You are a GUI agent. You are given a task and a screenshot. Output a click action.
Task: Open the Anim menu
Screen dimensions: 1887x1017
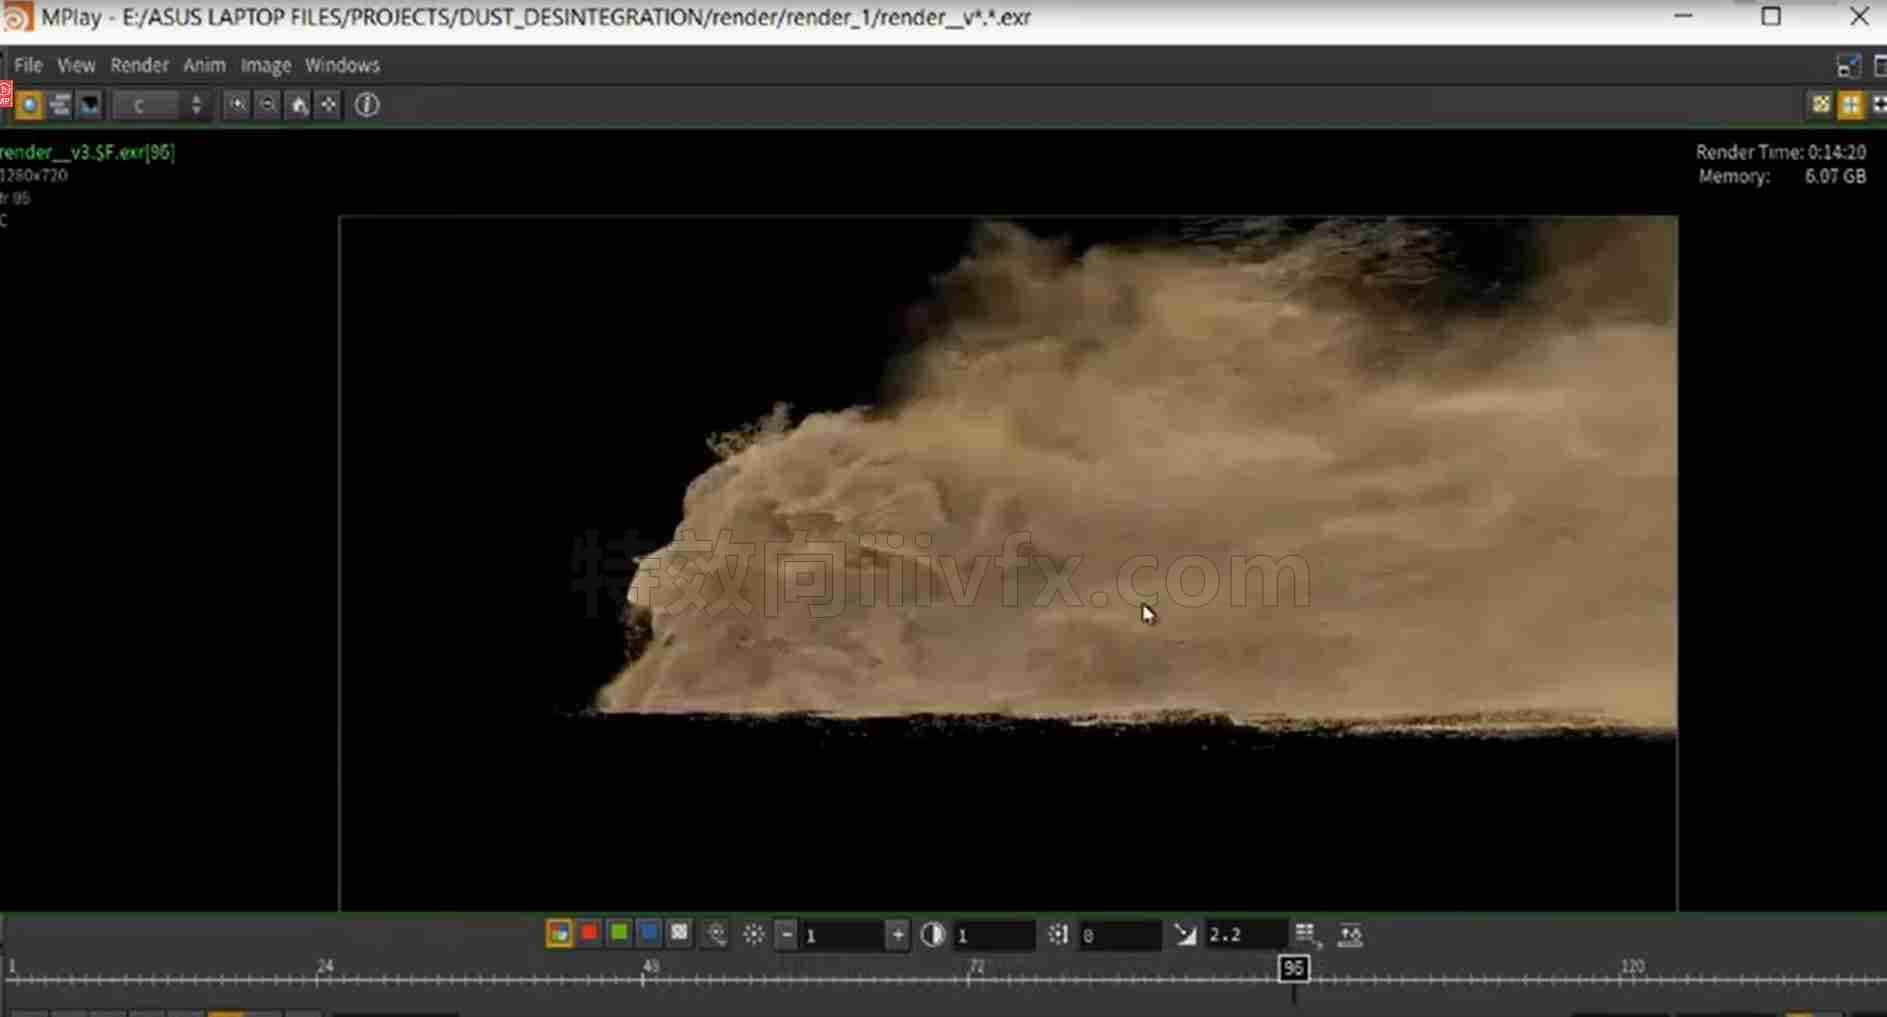click(204, 65)
